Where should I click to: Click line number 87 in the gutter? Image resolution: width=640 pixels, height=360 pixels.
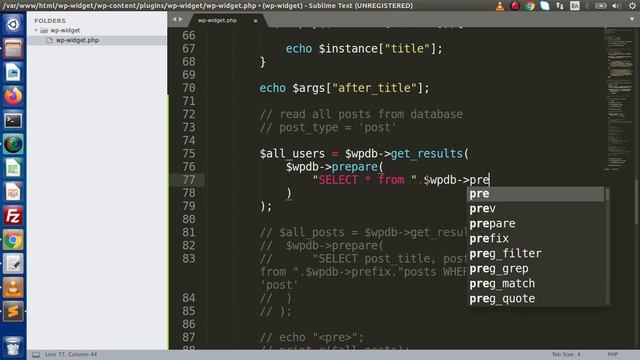(x=189, y=337)
